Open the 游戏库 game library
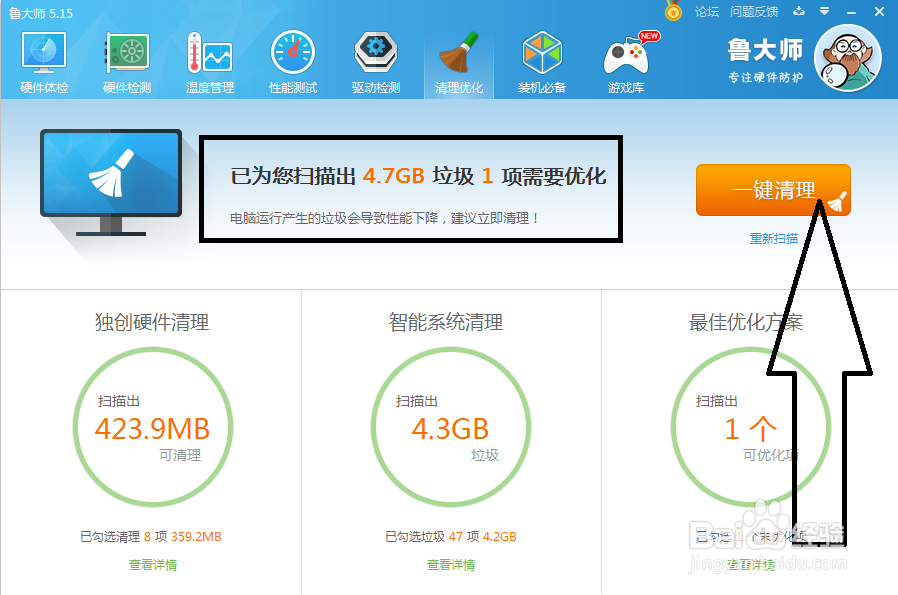Viewport: 898px width, 595px height. pyautogui.click(x=625, y=60)
